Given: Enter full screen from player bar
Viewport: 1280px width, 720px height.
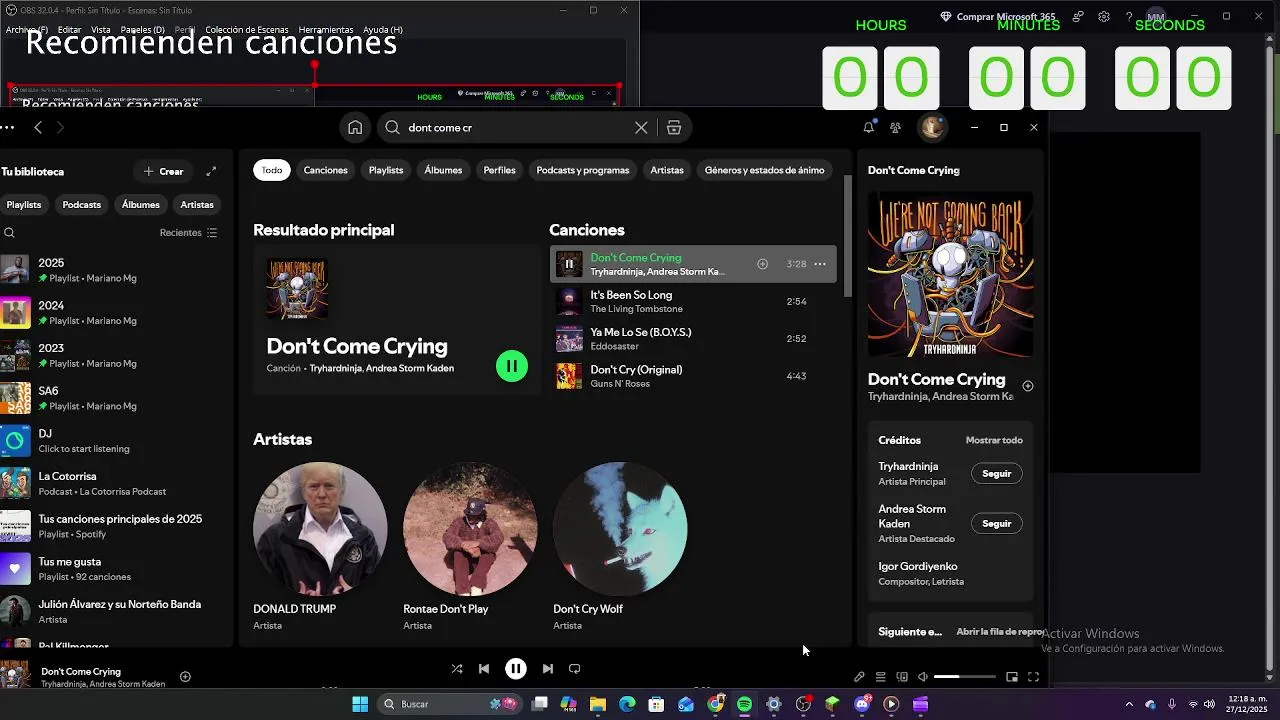Looking at the screenshot, I should 1033,677.
